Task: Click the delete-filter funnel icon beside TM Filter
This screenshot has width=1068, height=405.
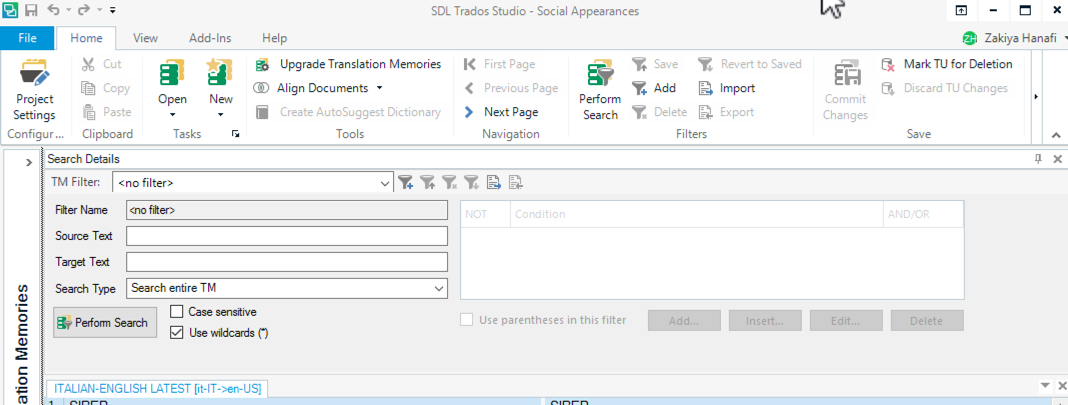Action: coord(450,182)
